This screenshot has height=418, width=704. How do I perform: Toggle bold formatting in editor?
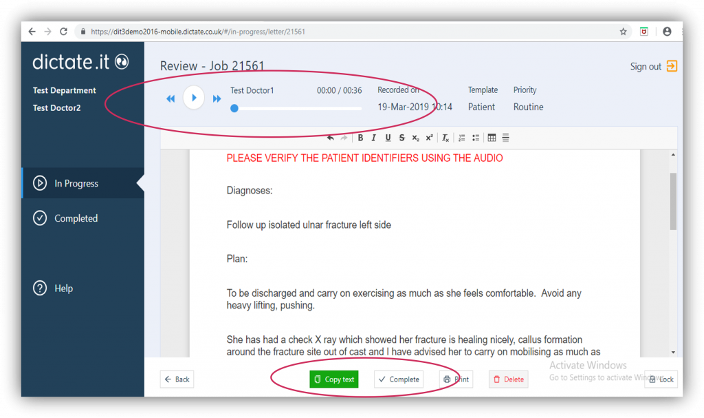pyautogui.click(x=360, y=138)
